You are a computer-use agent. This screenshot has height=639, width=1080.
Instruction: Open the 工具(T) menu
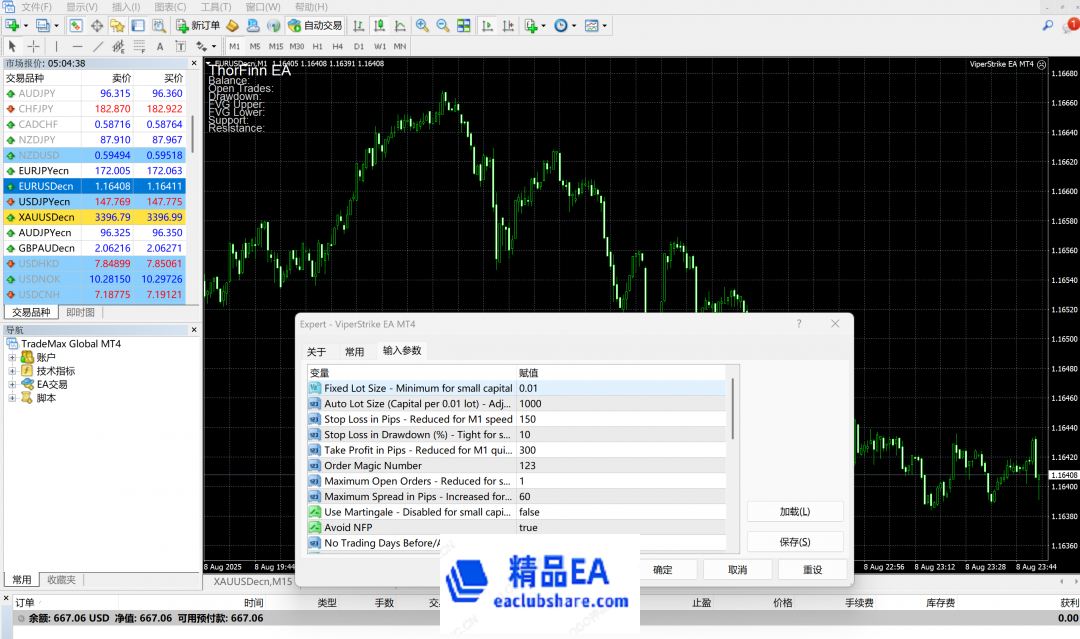tap(216, 7)
